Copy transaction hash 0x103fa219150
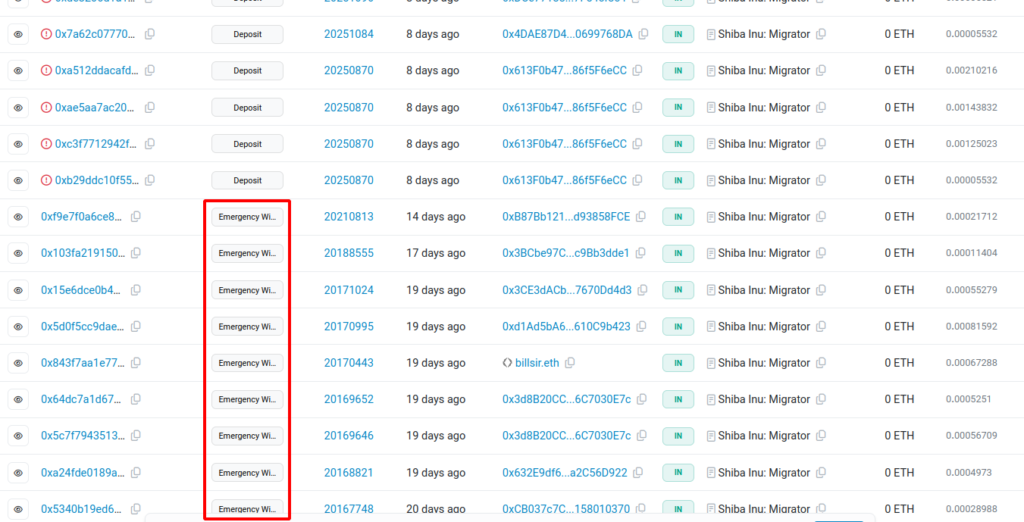 pos(136,253)
